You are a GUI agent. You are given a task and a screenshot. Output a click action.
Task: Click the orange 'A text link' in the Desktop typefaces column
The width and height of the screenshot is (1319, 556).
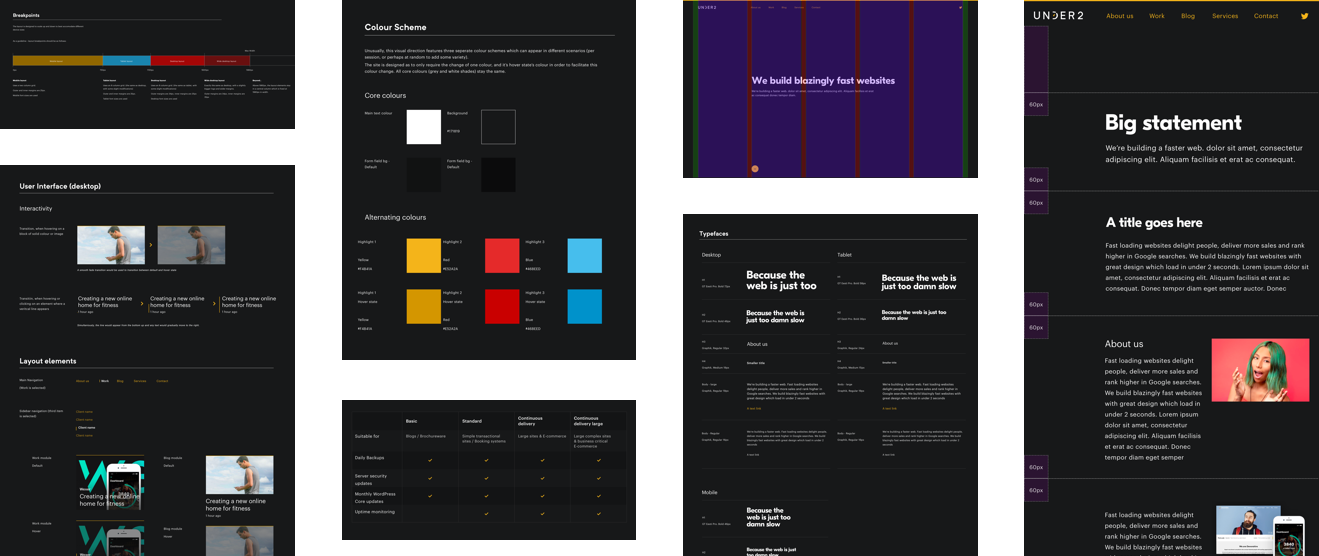(x=753, y=408)
